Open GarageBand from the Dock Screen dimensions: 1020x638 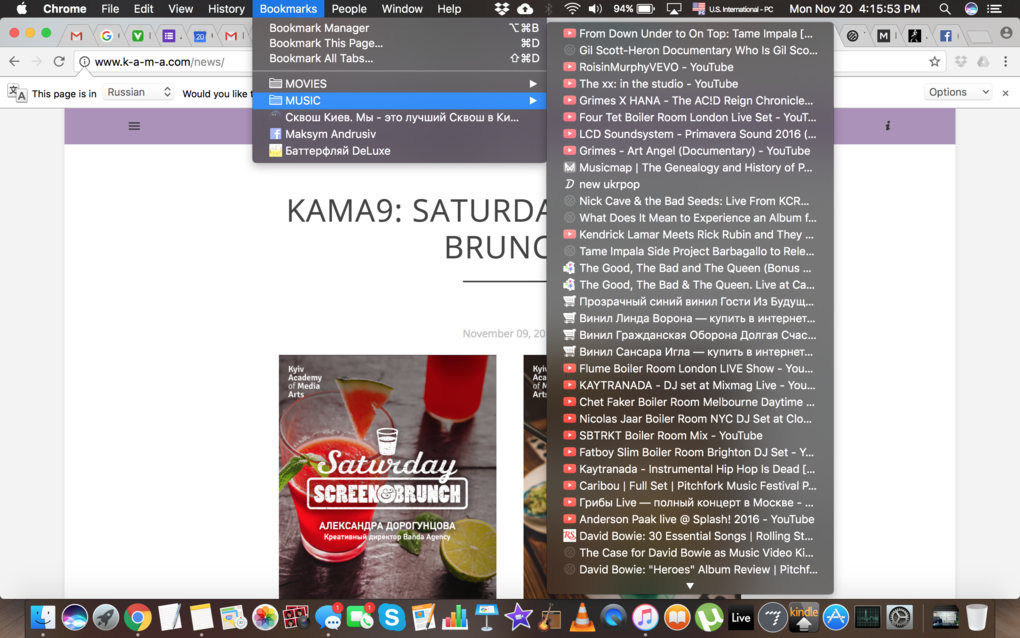550,617
